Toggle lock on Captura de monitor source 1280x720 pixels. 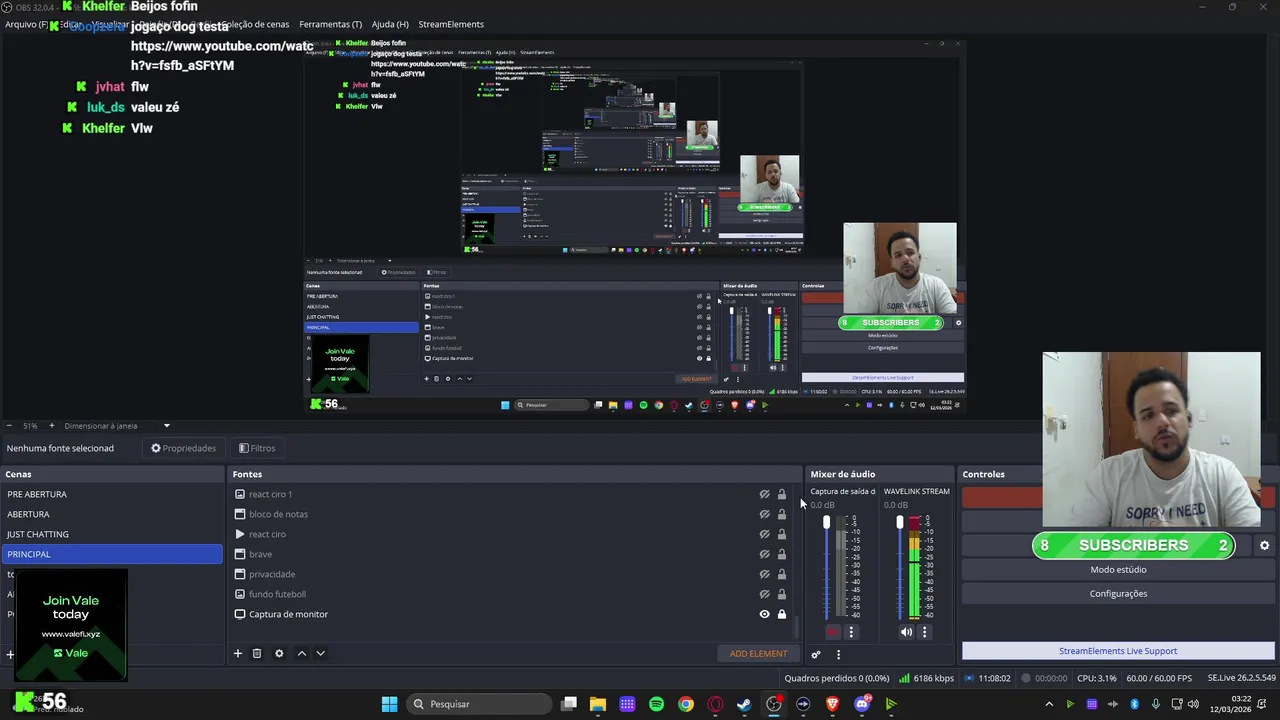(x=782, y=614)
